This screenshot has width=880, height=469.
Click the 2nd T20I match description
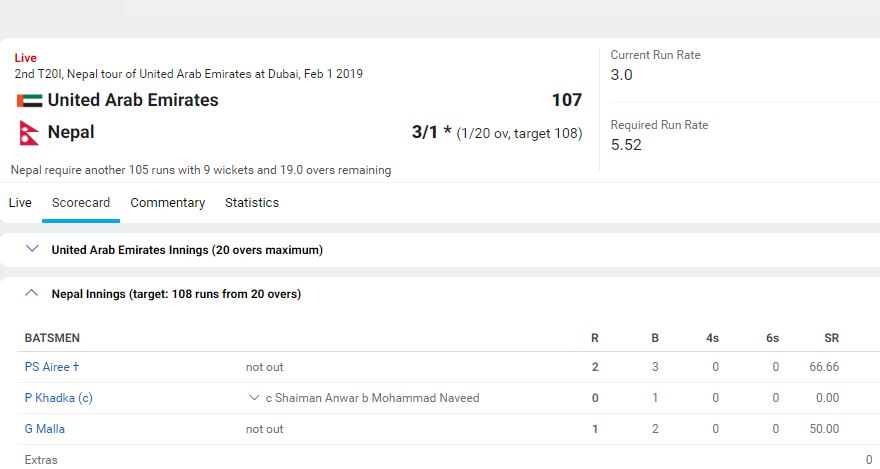(188, 74)
